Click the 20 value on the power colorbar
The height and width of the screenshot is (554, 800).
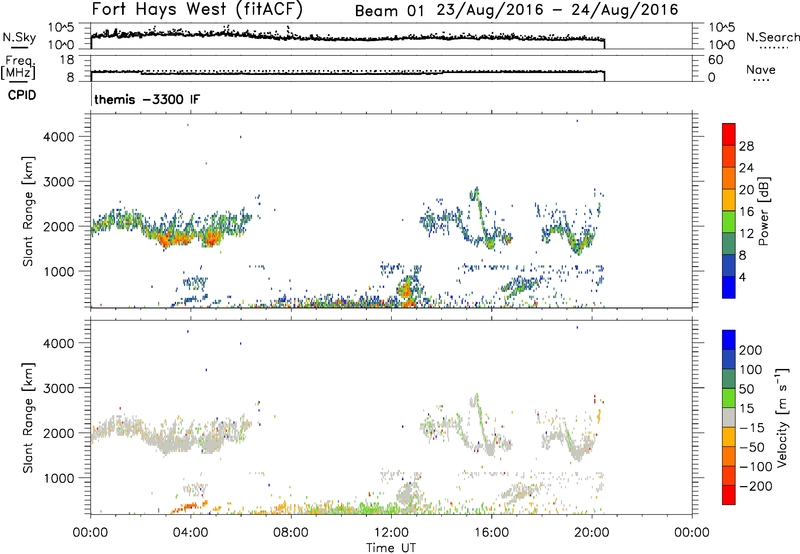click(746, 190)
